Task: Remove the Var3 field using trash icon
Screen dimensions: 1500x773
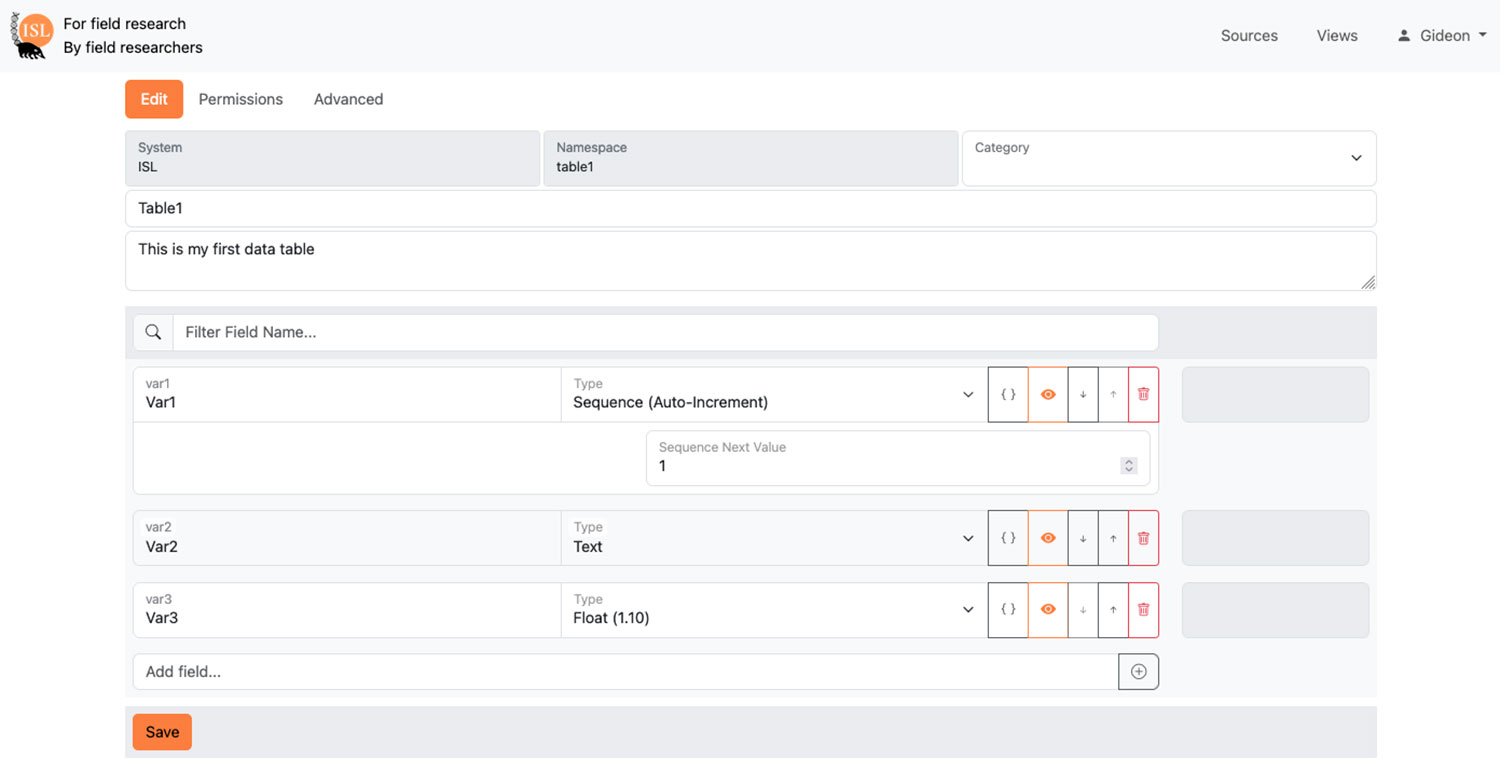Action: [x=1143, y=609]
